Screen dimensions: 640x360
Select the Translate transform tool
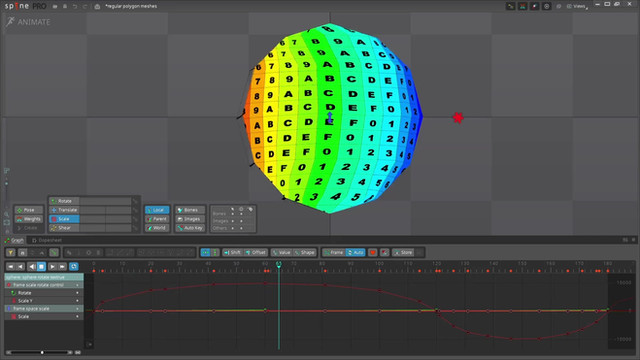[64, 210]
